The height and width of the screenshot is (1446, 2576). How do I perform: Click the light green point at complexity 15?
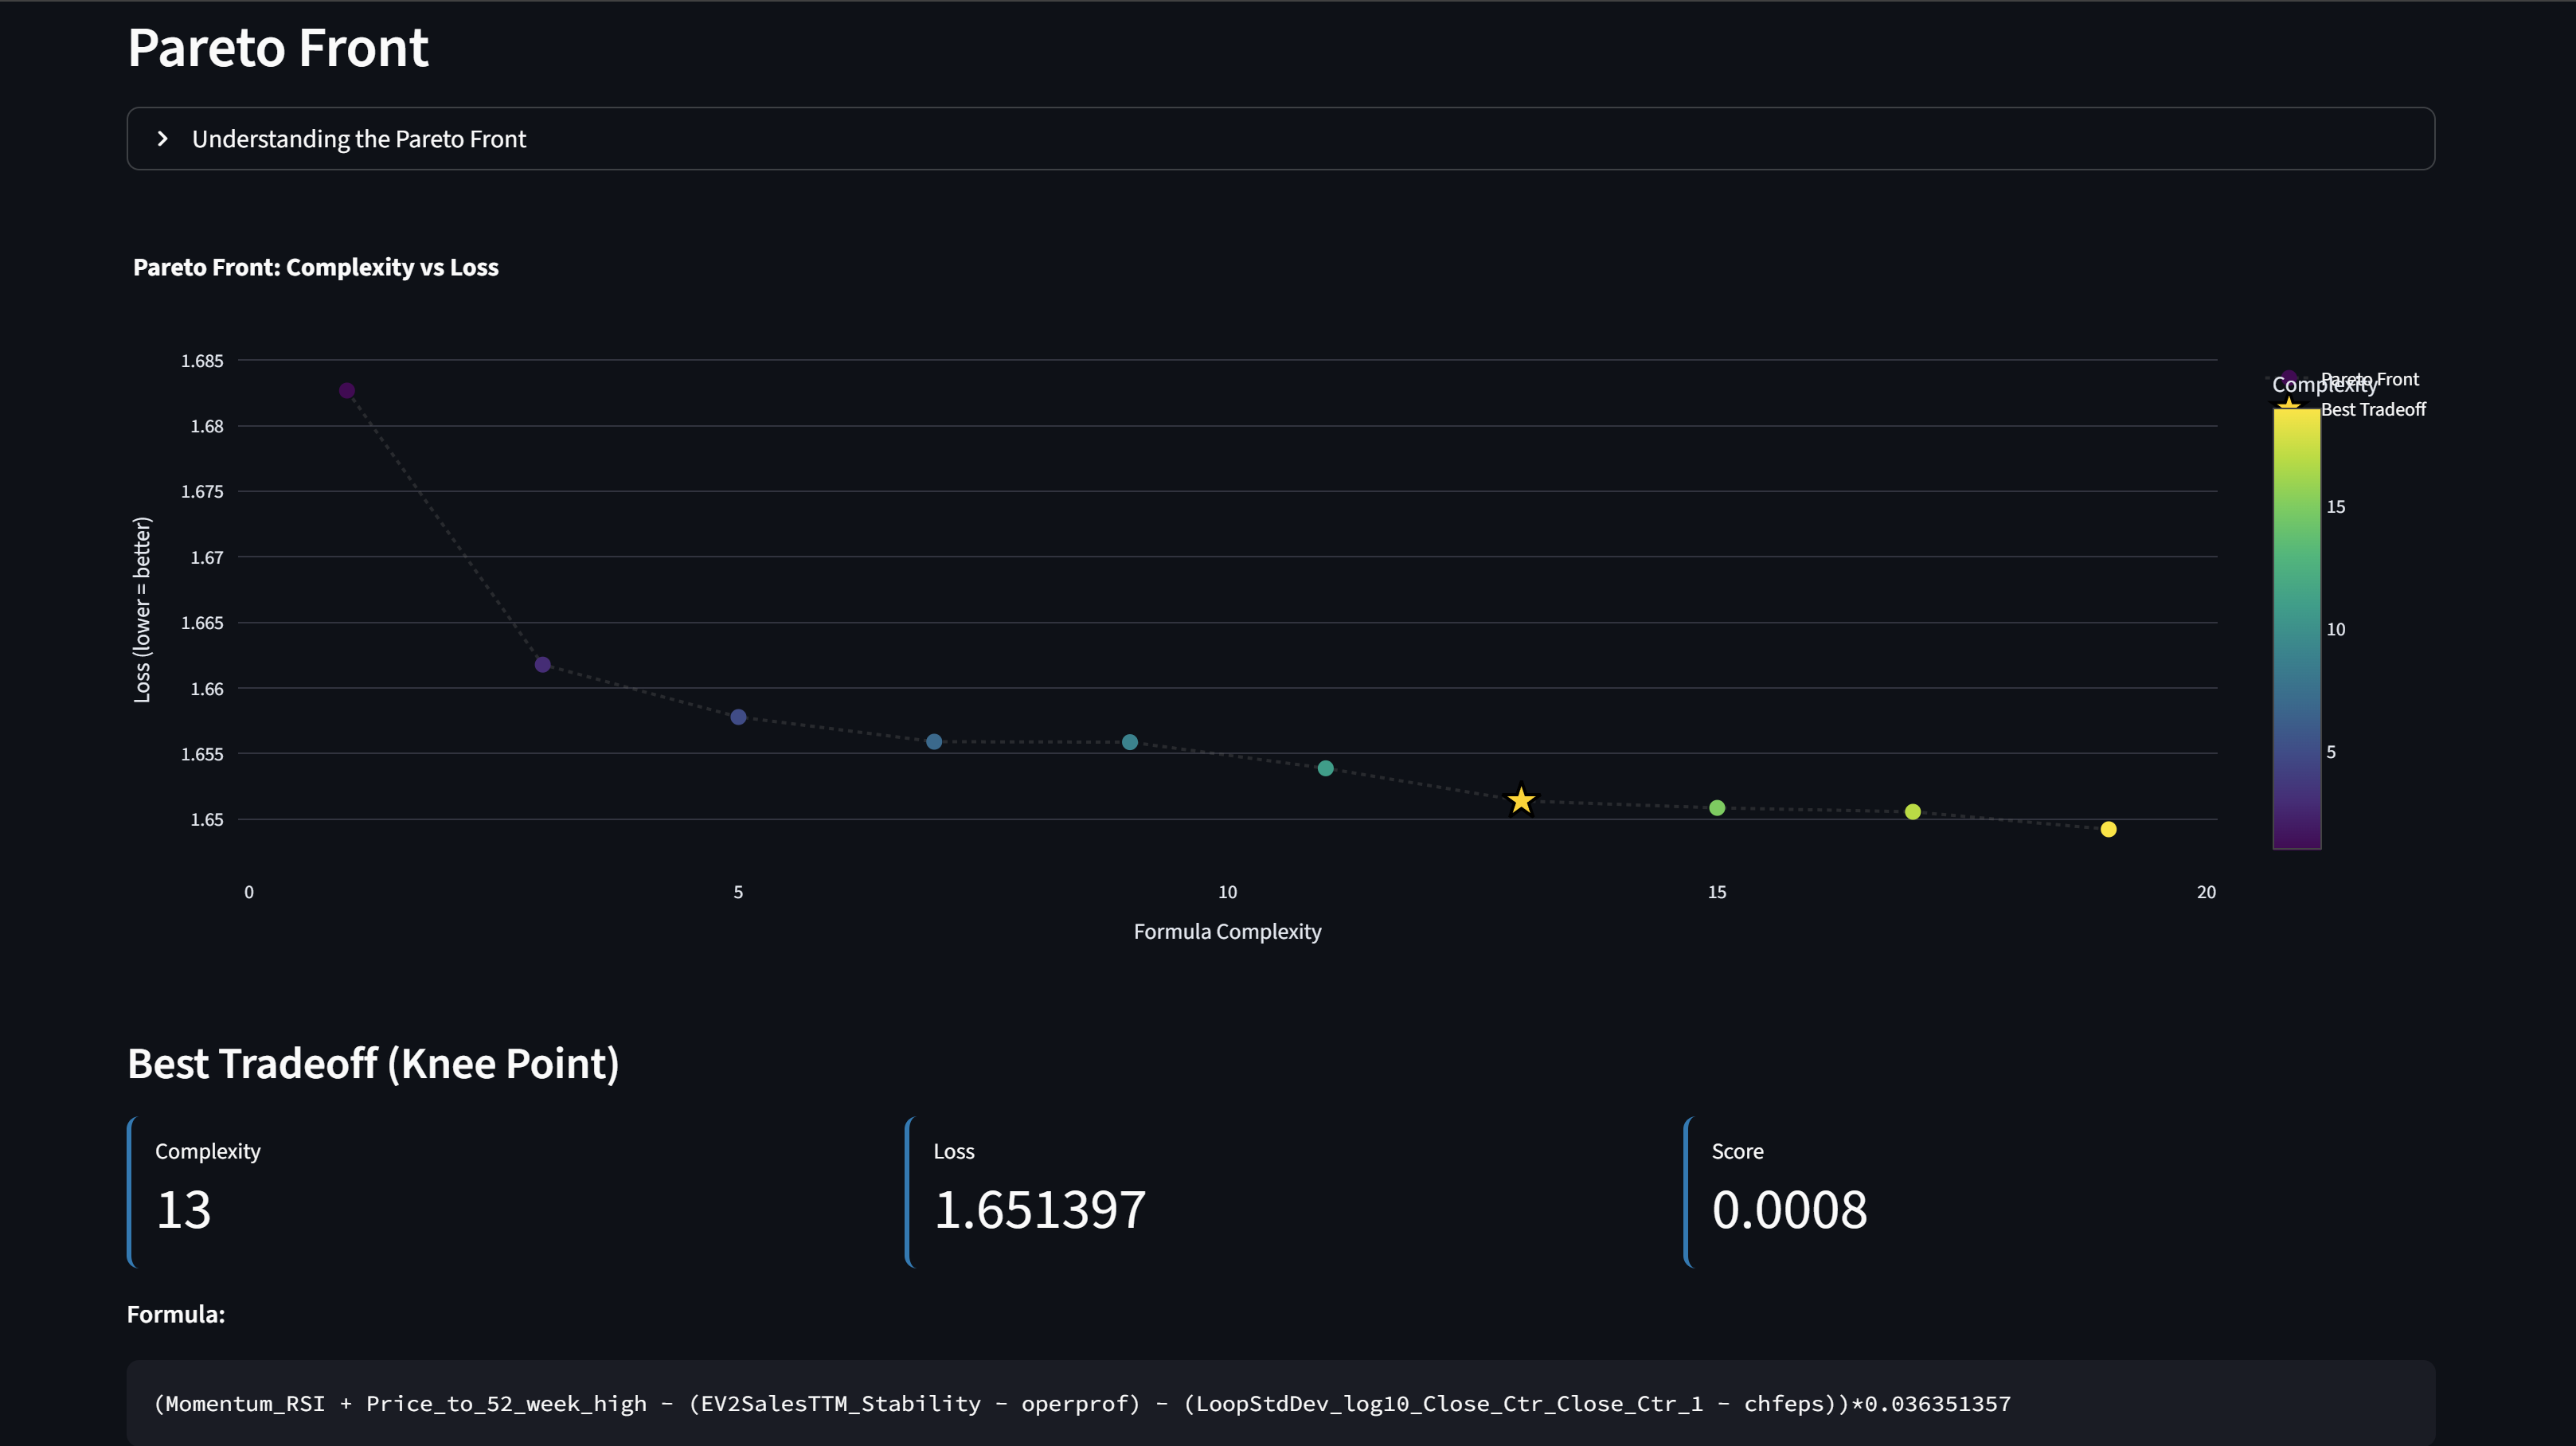1717,808
